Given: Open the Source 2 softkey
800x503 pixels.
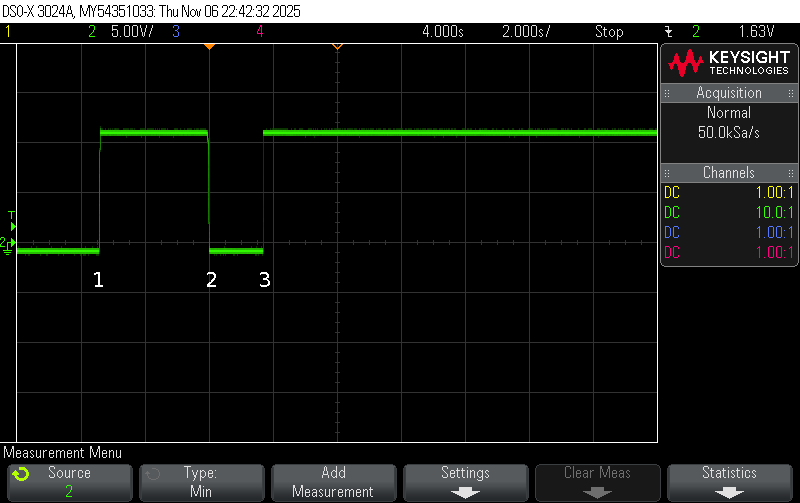Looking at the screenshot, I should point(70,483).
